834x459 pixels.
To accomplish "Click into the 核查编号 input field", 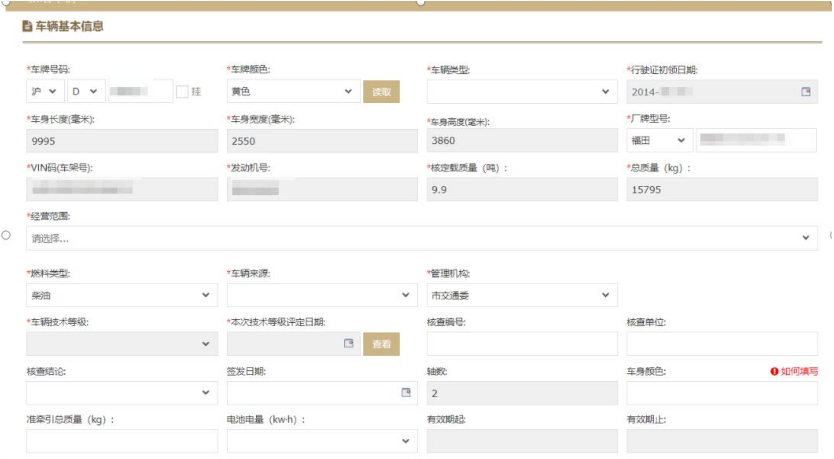I will pyautogui.click(x=521, y=344).
